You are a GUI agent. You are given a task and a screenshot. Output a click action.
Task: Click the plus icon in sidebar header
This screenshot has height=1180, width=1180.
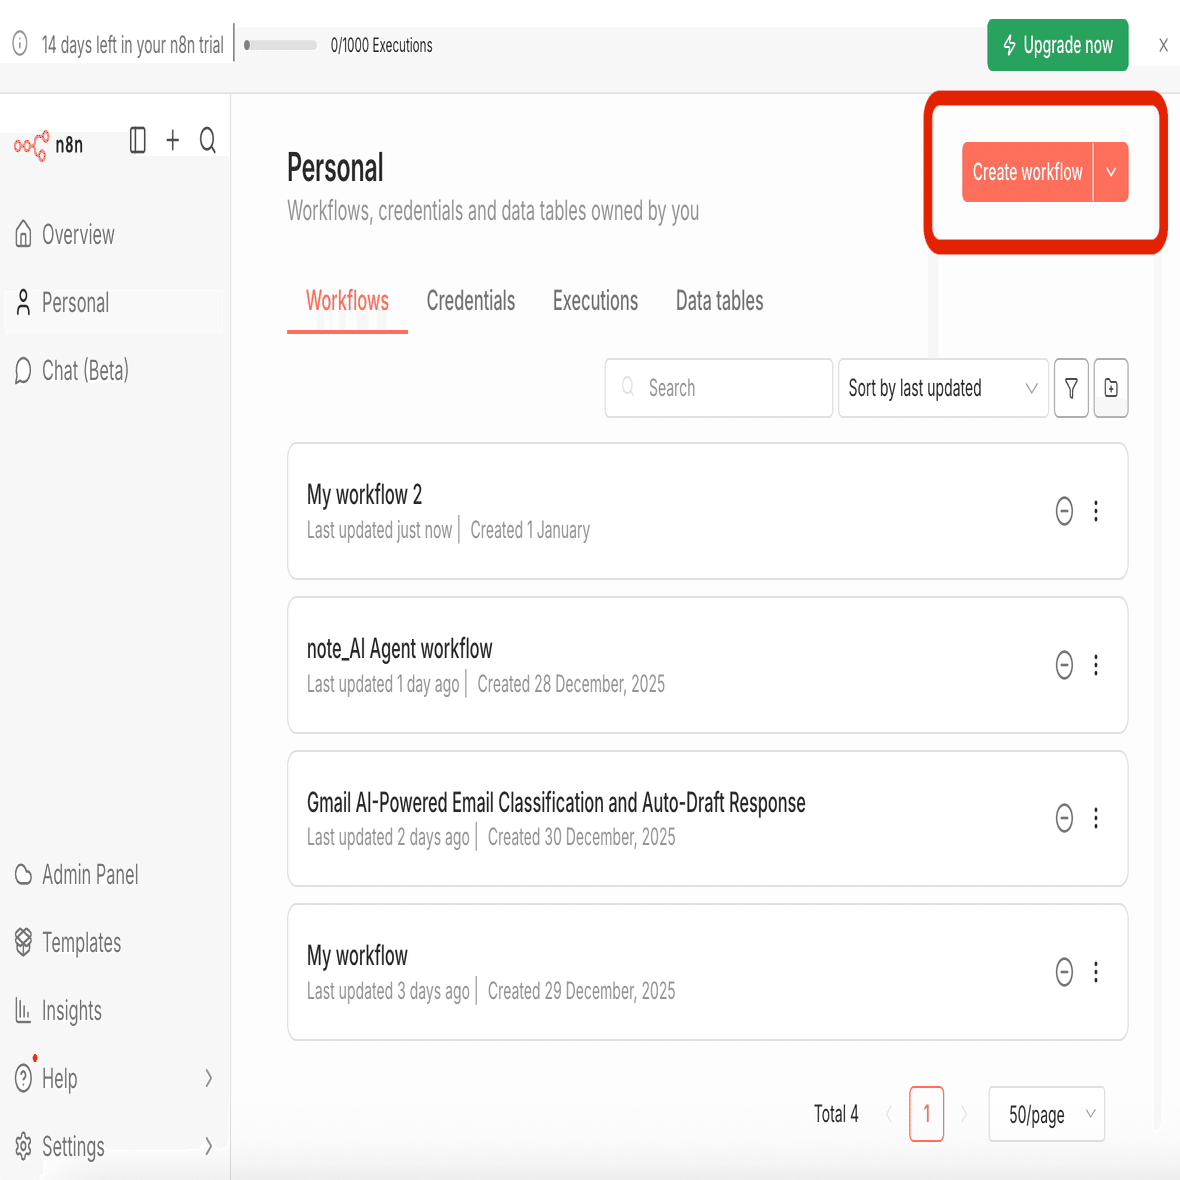point(173,140)
